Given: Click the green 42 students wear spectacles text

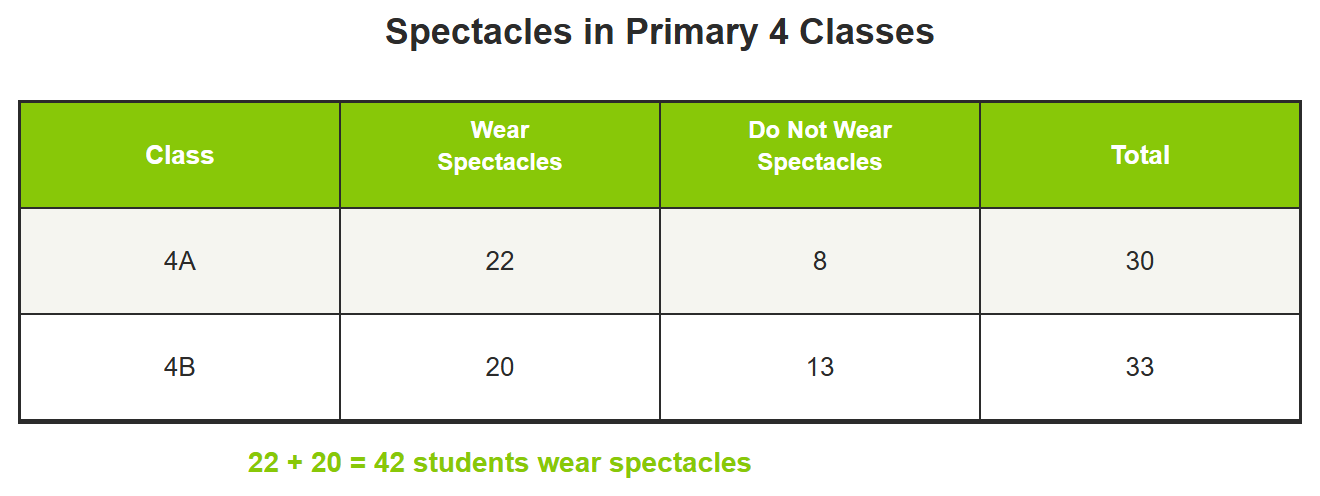Looking at the screenshot, I should click(x=500, y=463).
